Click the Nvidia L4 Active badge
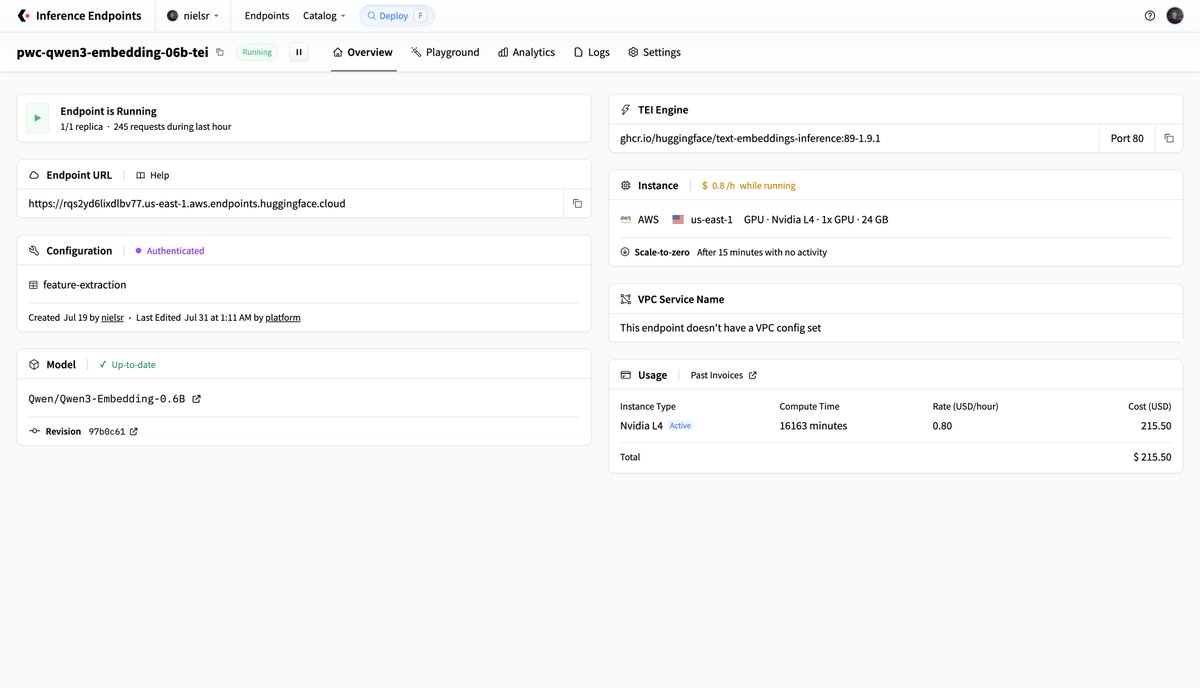The height and width of the screenshot is (688, 1200). click(x=680, y=426)
